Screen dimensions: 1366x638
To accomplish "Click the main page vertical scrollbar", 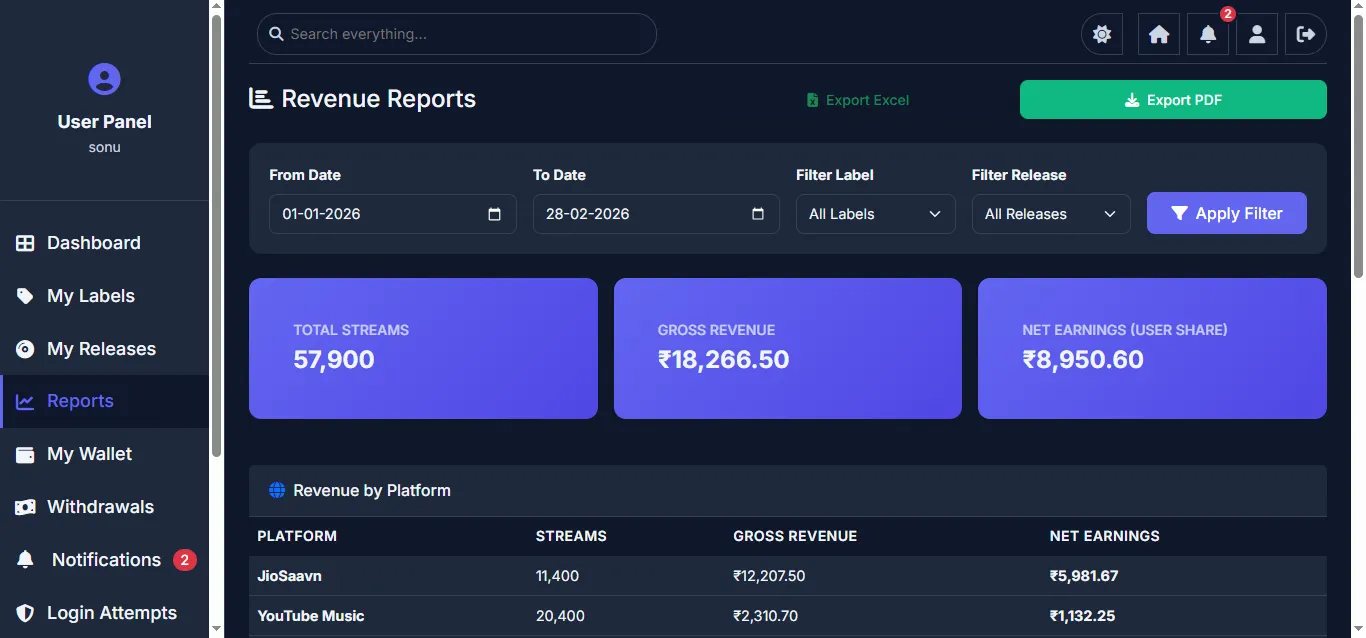I will click(x=1358, y=146).
